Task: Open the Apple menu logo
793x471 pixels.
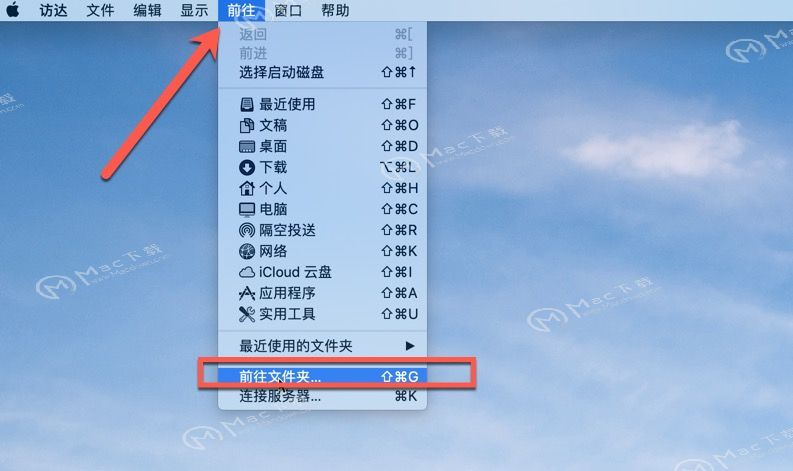Action: tap(13, 10)
